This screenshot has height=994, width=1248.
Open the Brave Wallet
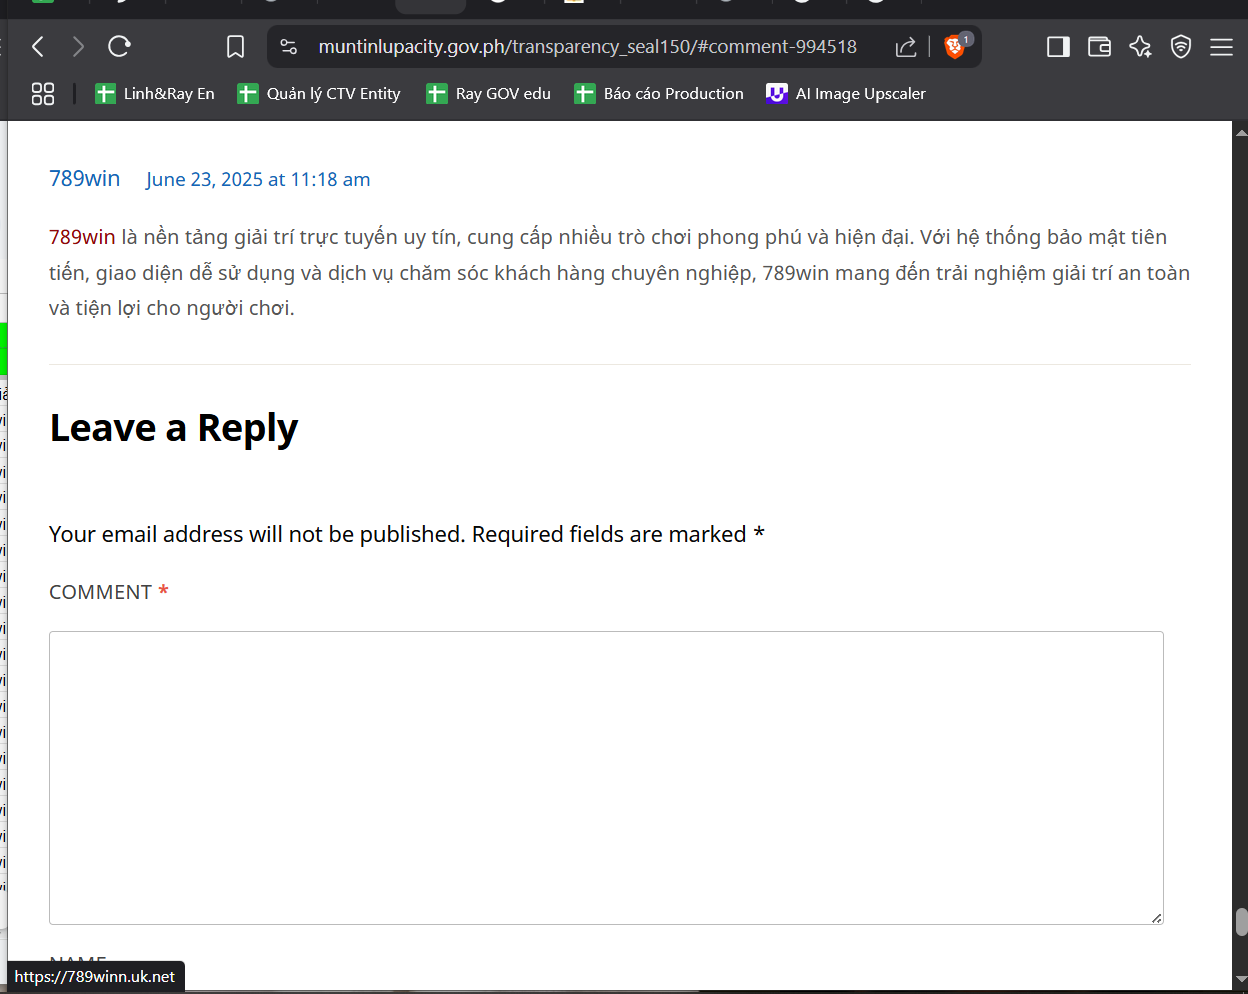[x=1099, y=47]
